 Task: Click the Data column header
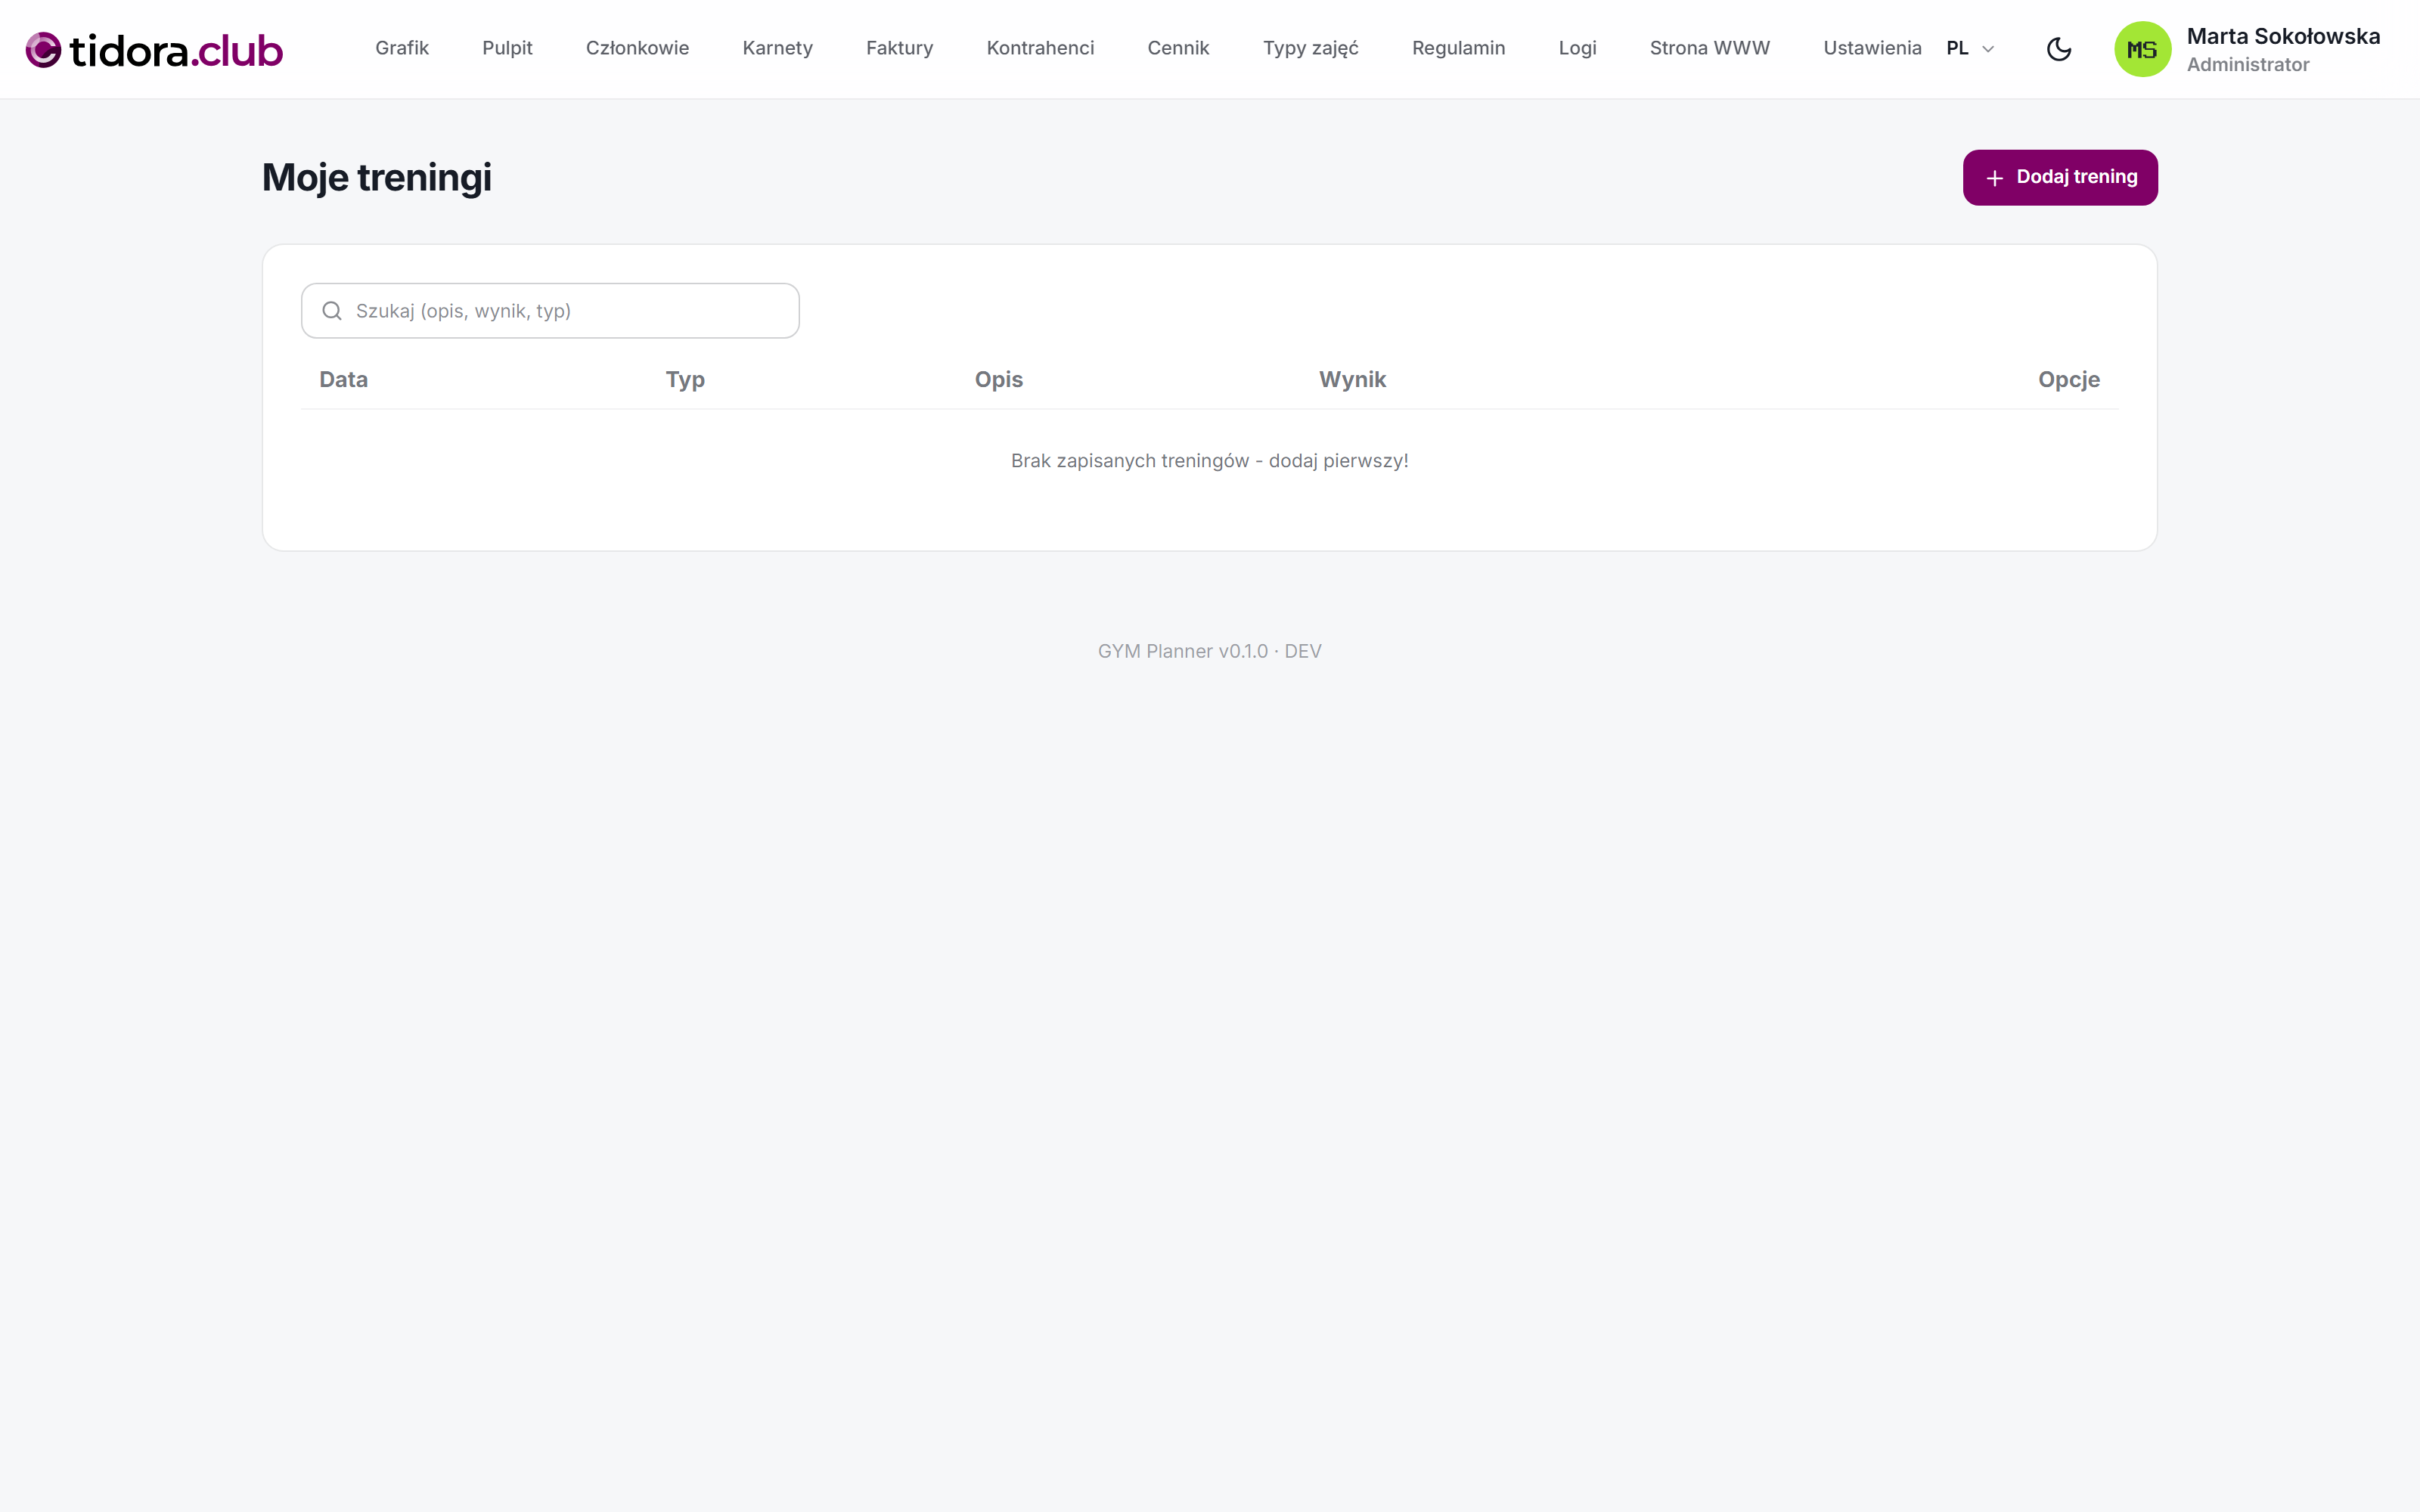click(x=343, y=379)
